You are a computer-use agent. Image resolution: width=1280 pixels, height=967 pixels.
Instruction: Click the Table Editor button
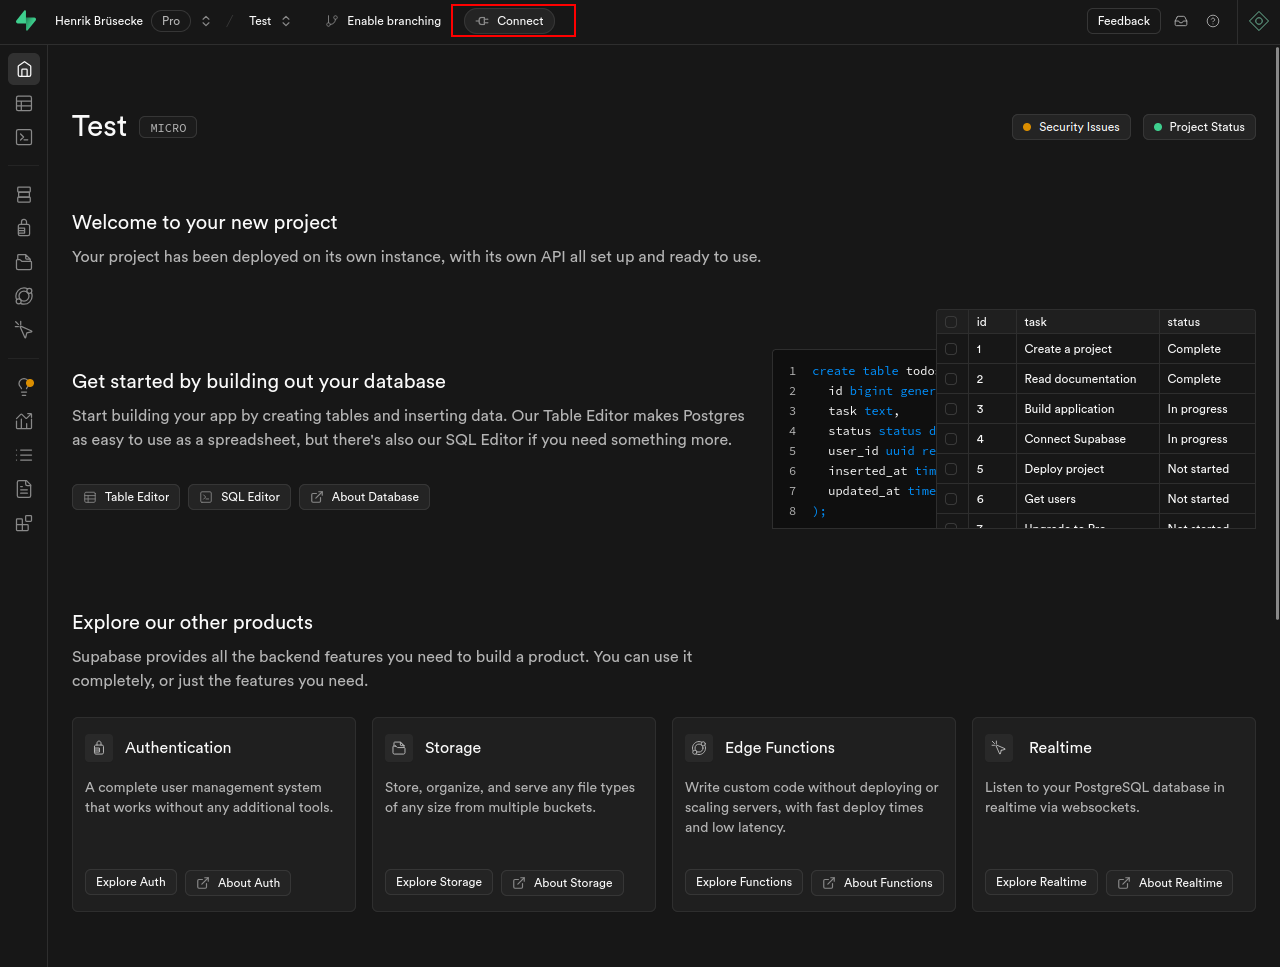pos(126,497)
